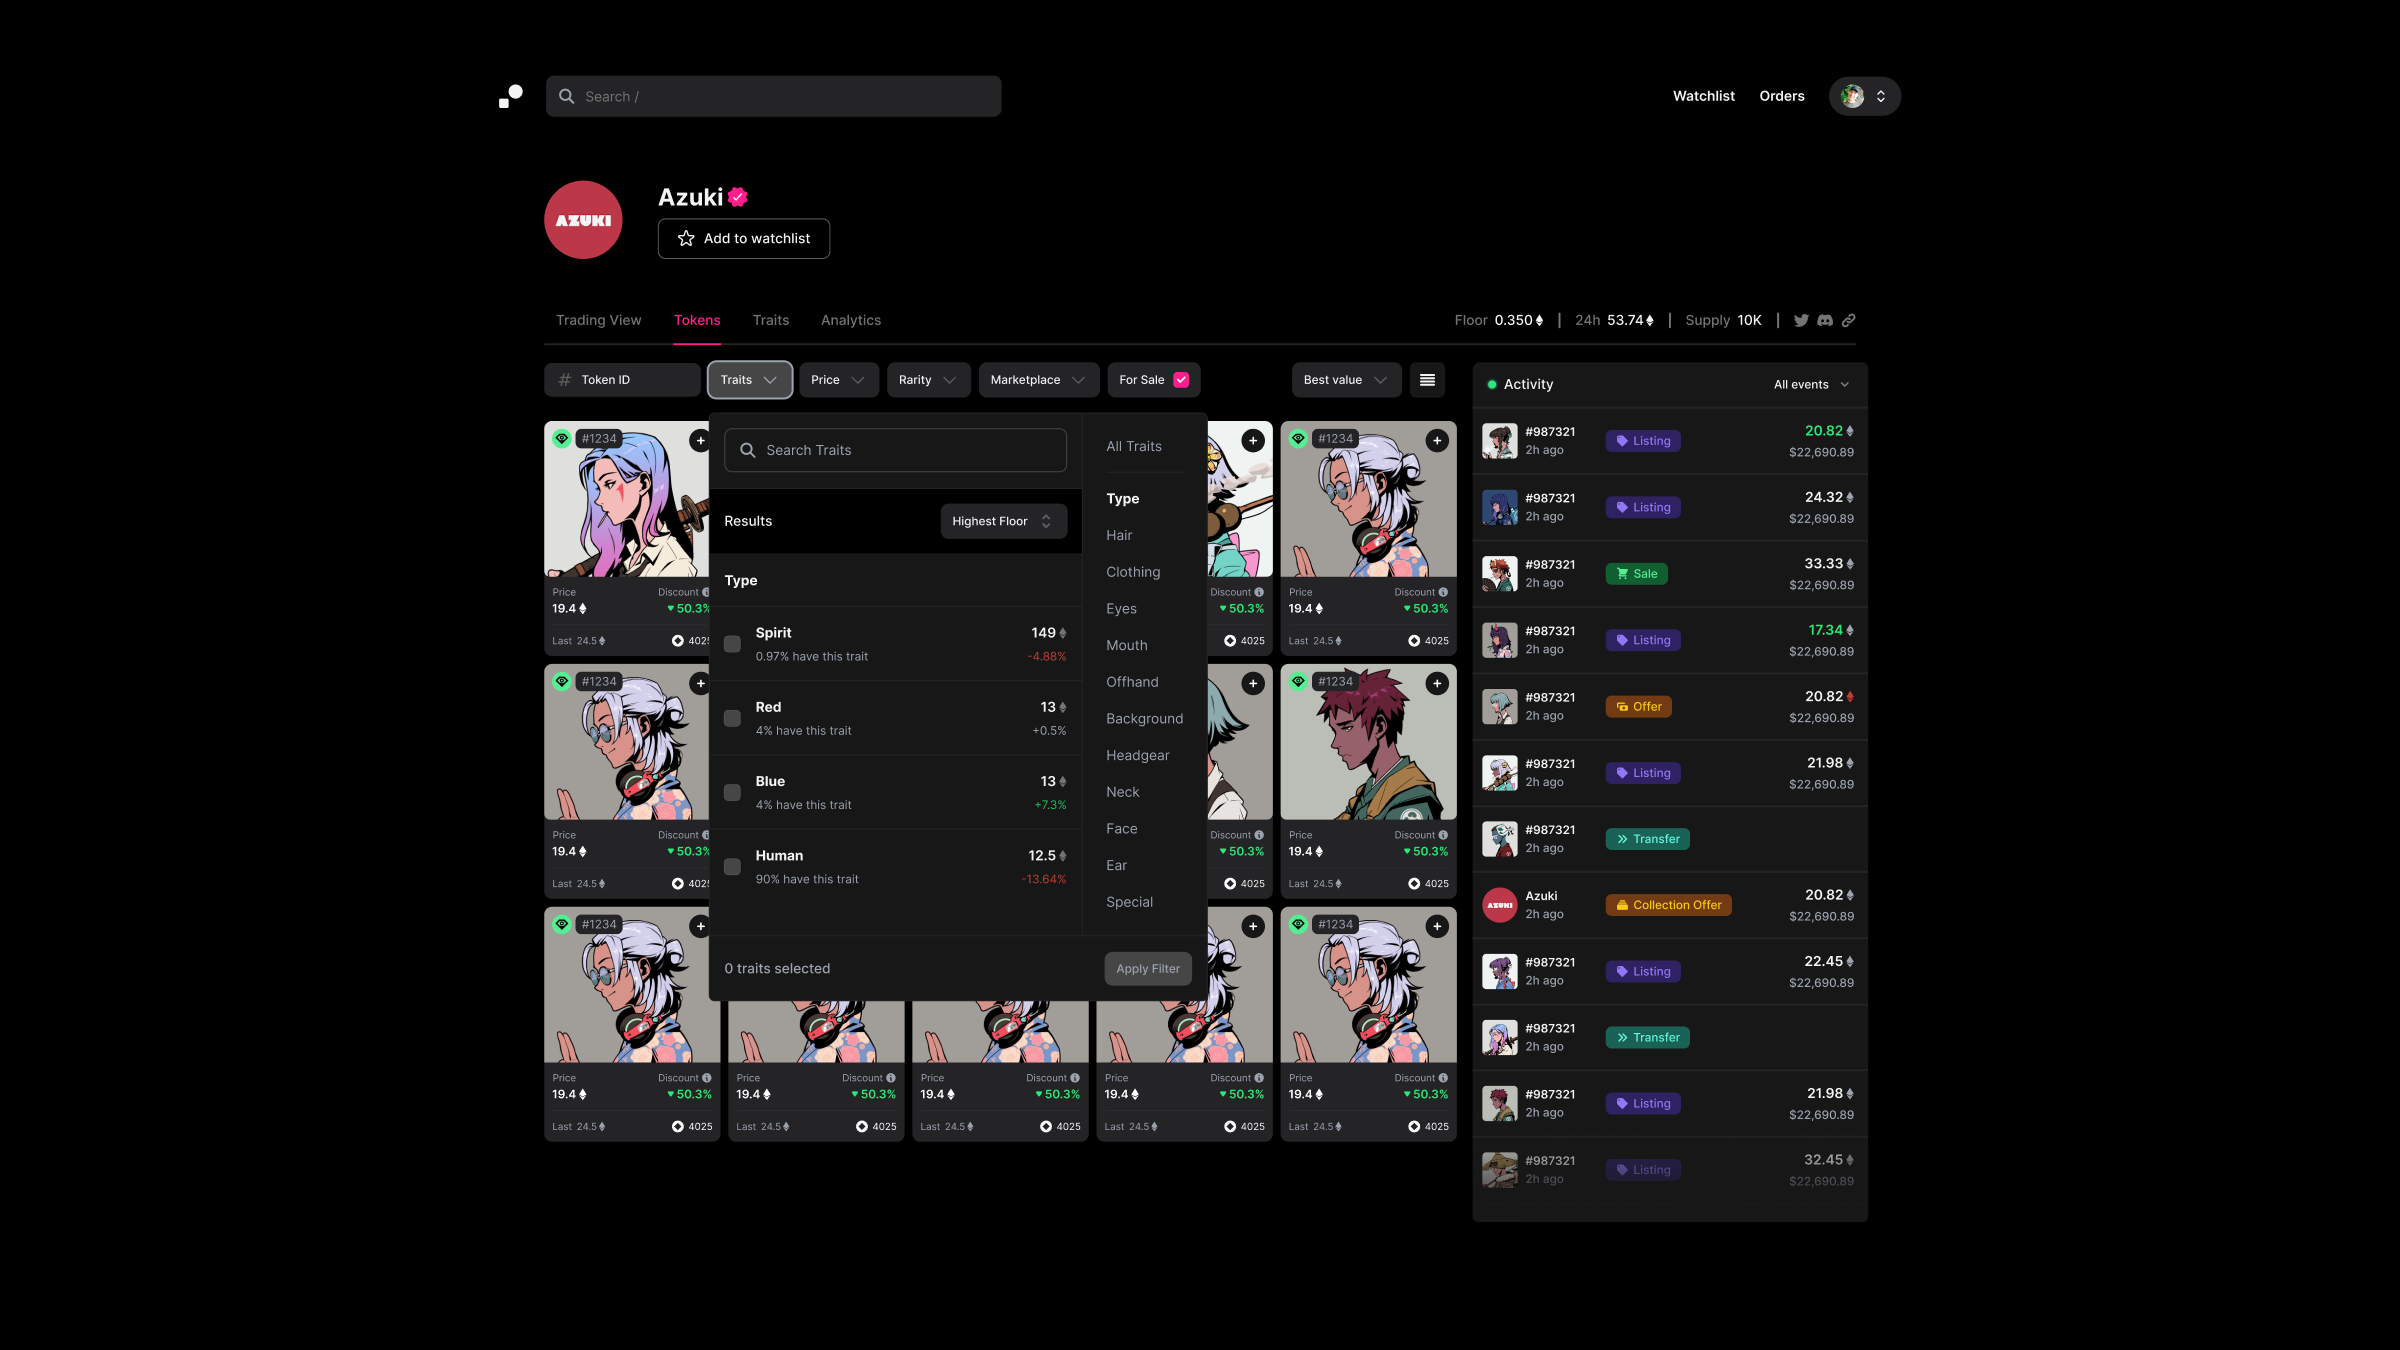Click the Collection Offer tag
Image resolution: width=2400 pixels, height=1350 pixels.
[x=1669, y=905]
